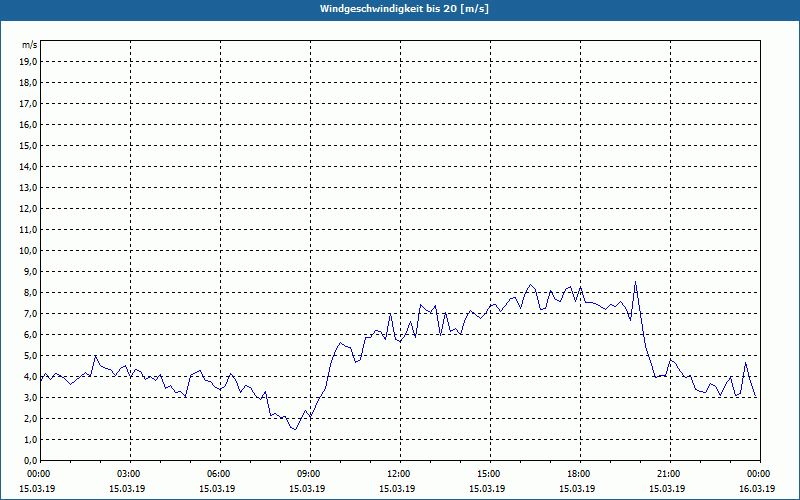This screenshot has width=800, height=500.
Task: Click the m/s unit label on the y-axis
Action: coord(30,45)
